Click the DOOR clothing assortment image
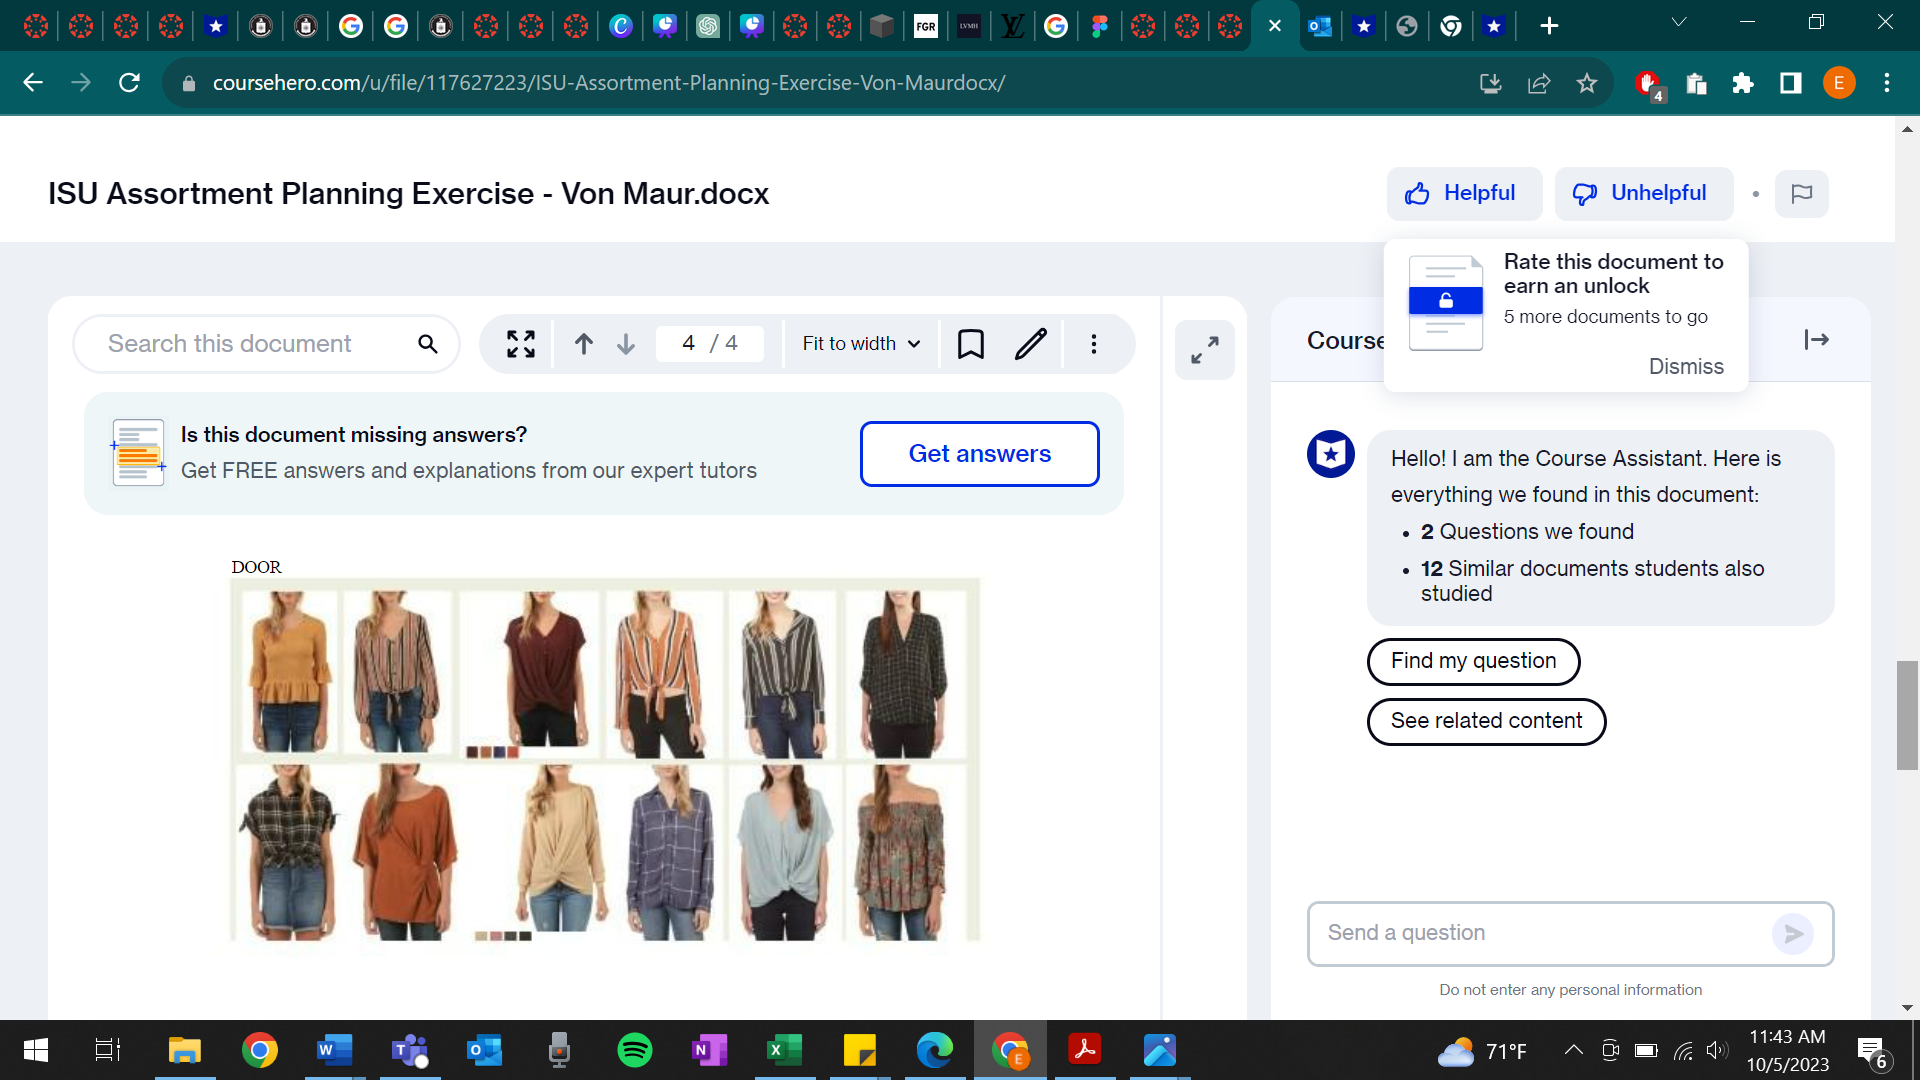1920x1080 pixels. (605, 759)
